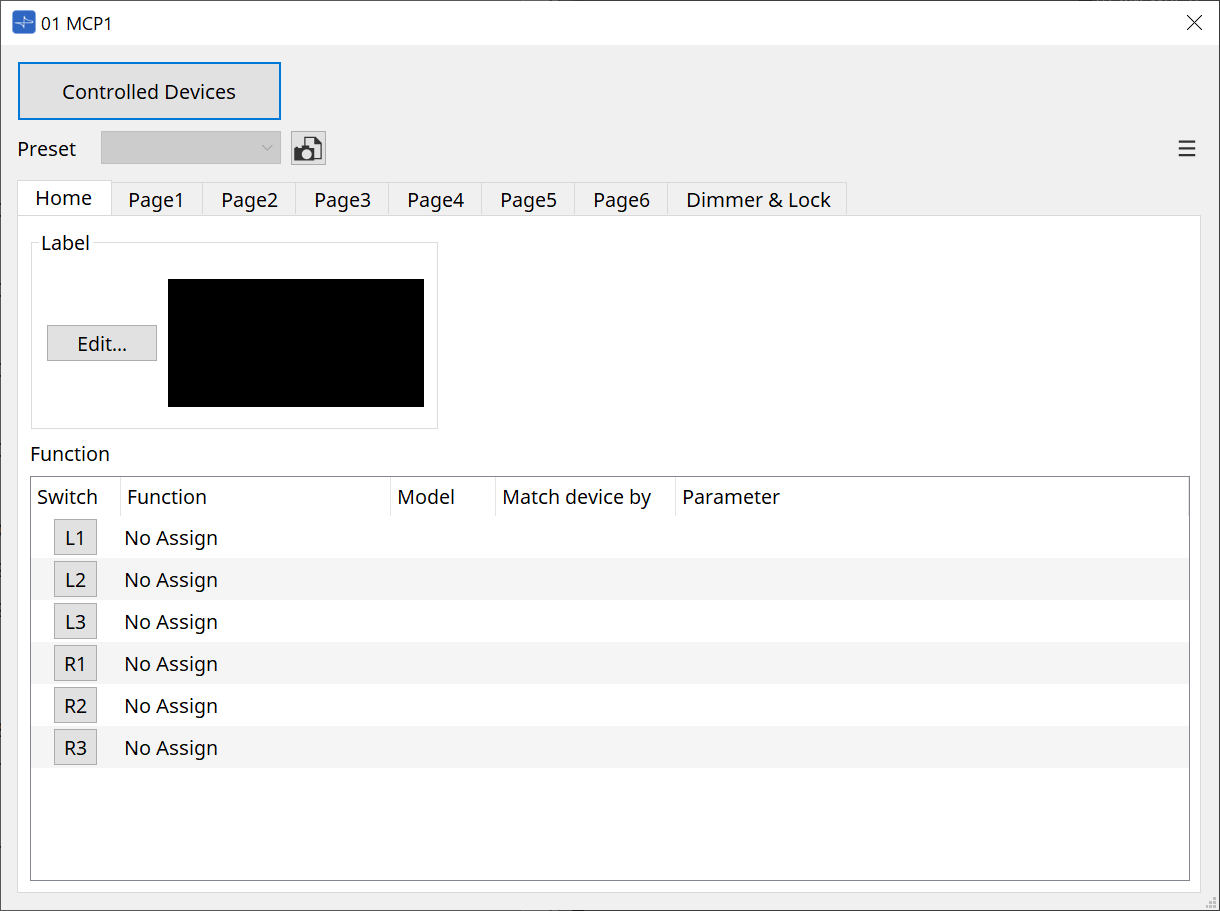
Task: Switch to the Page1 tab
Action: click(156, 199)
